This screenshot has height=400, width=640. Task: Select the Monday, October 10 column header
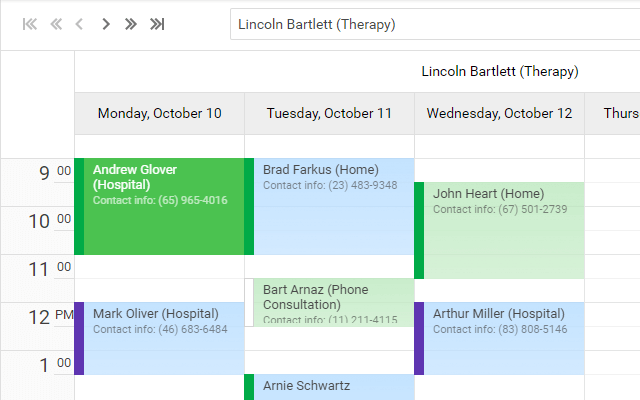[159, 114]
